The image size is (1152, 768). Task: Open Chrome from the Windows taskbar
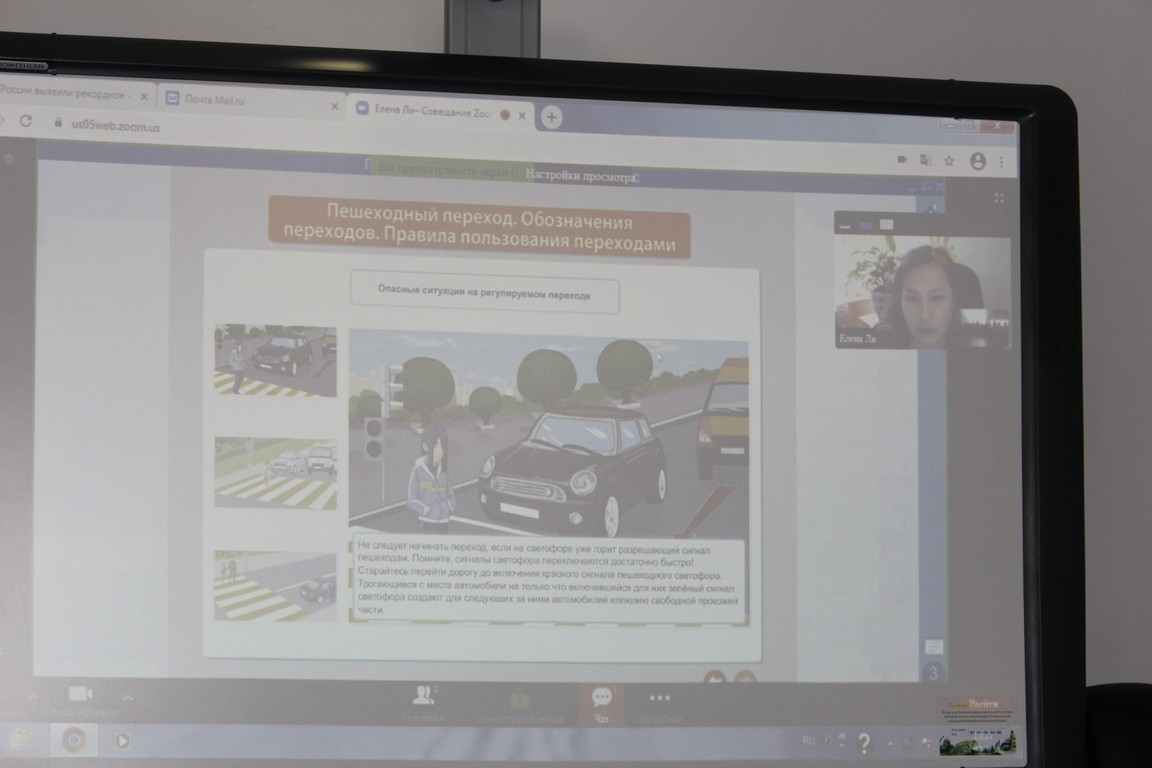tap(73, 740)
